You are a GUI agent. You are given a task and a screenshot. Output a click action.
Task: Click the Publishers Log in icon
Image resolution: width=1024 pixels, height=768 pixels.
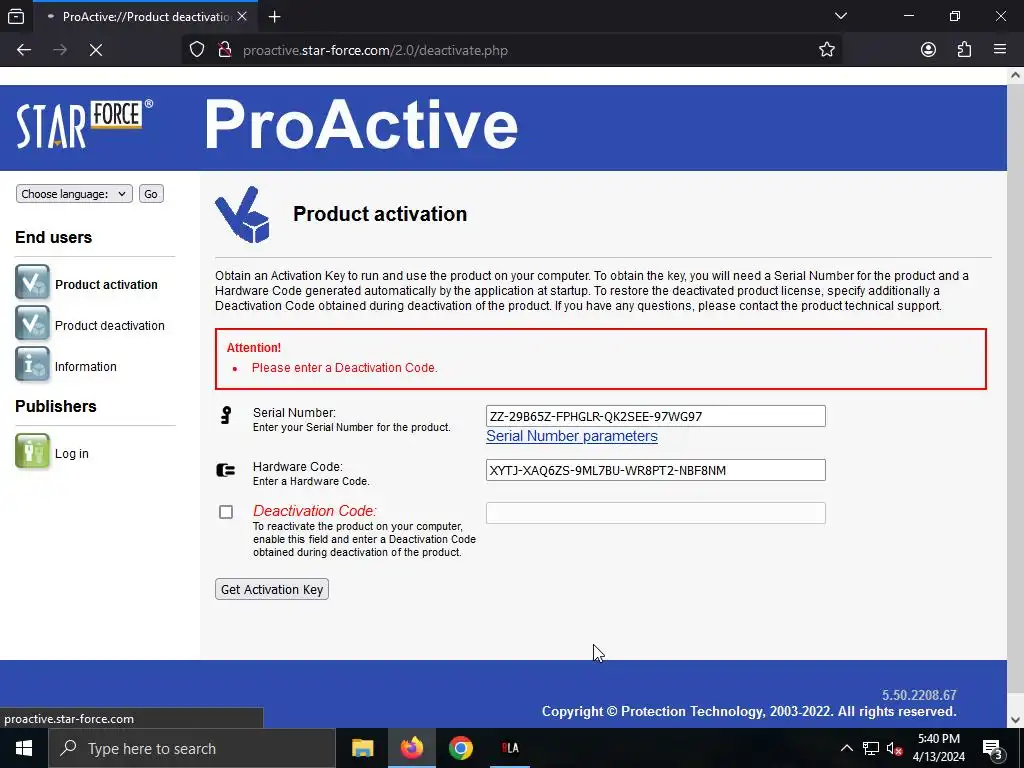tap(32, 451)
